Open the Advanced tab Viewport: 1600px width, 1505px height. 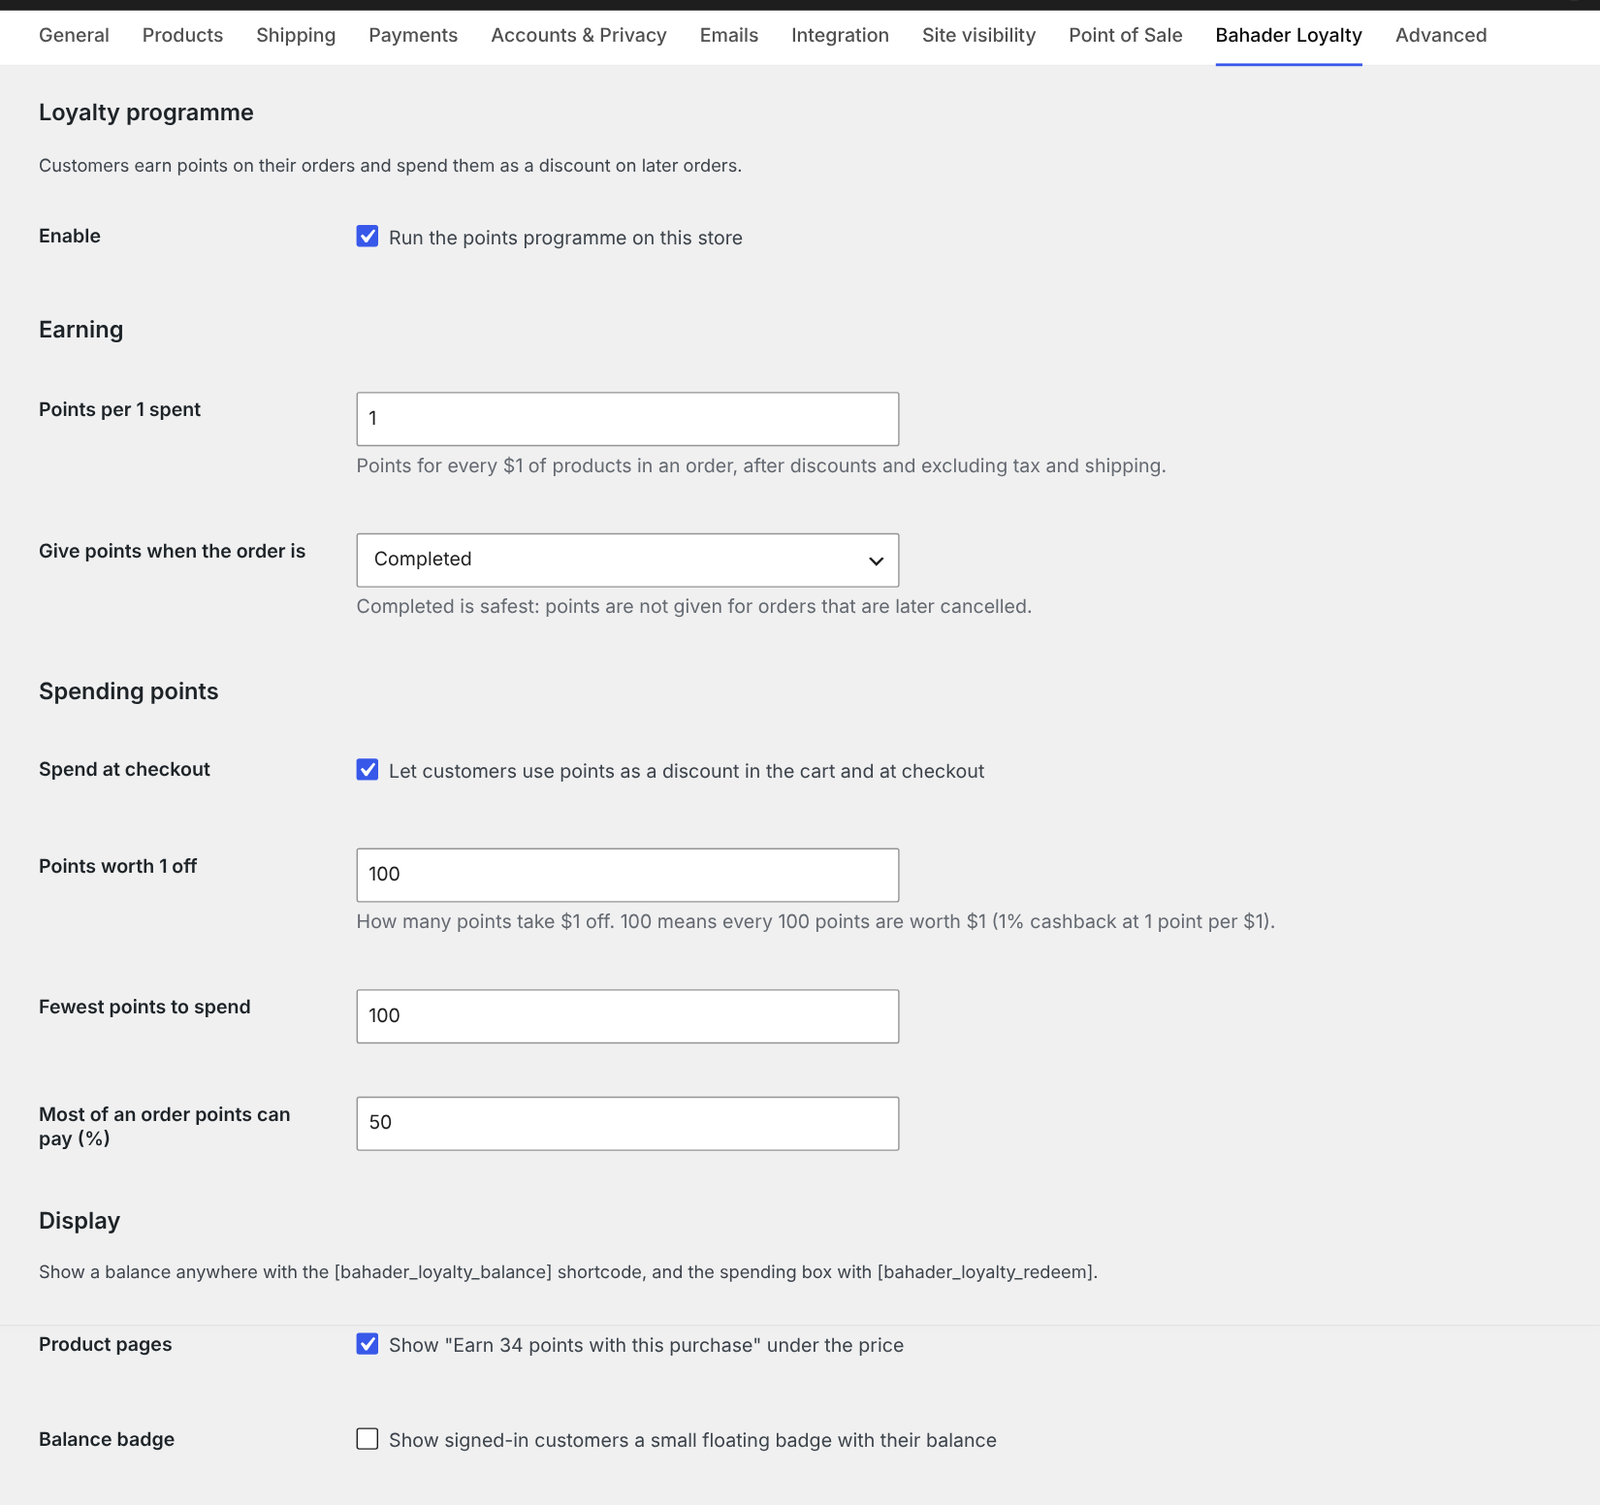(1441, 35)
